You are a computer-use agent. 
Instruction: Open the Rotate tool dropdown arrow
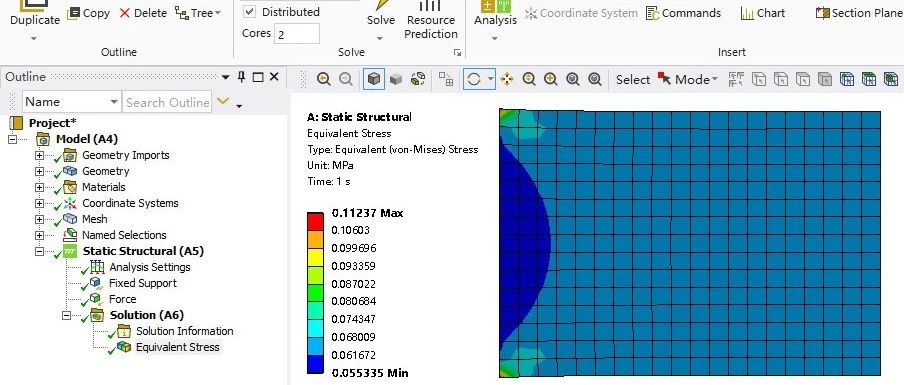click(x=491, y=78)
